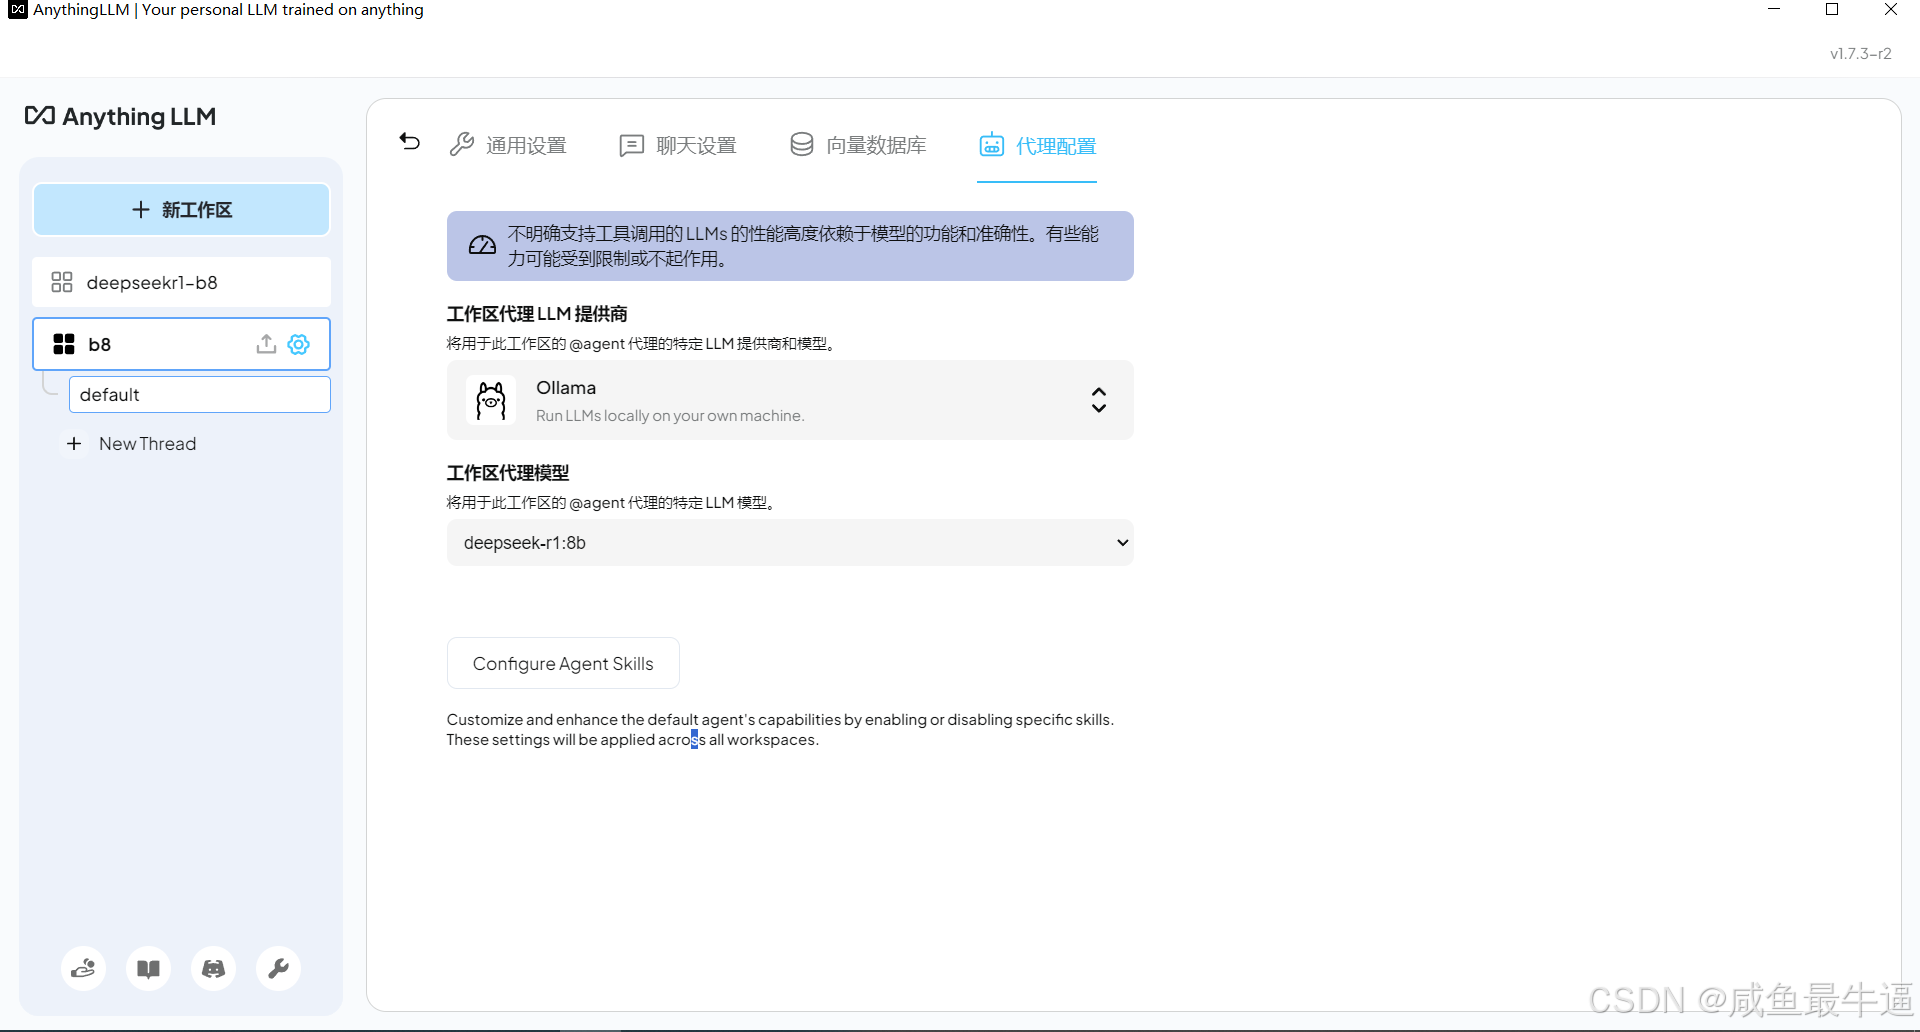Click the "Run LLMs locally on your own machine." text
The image size is (1920, 1032).
(670, 416)
